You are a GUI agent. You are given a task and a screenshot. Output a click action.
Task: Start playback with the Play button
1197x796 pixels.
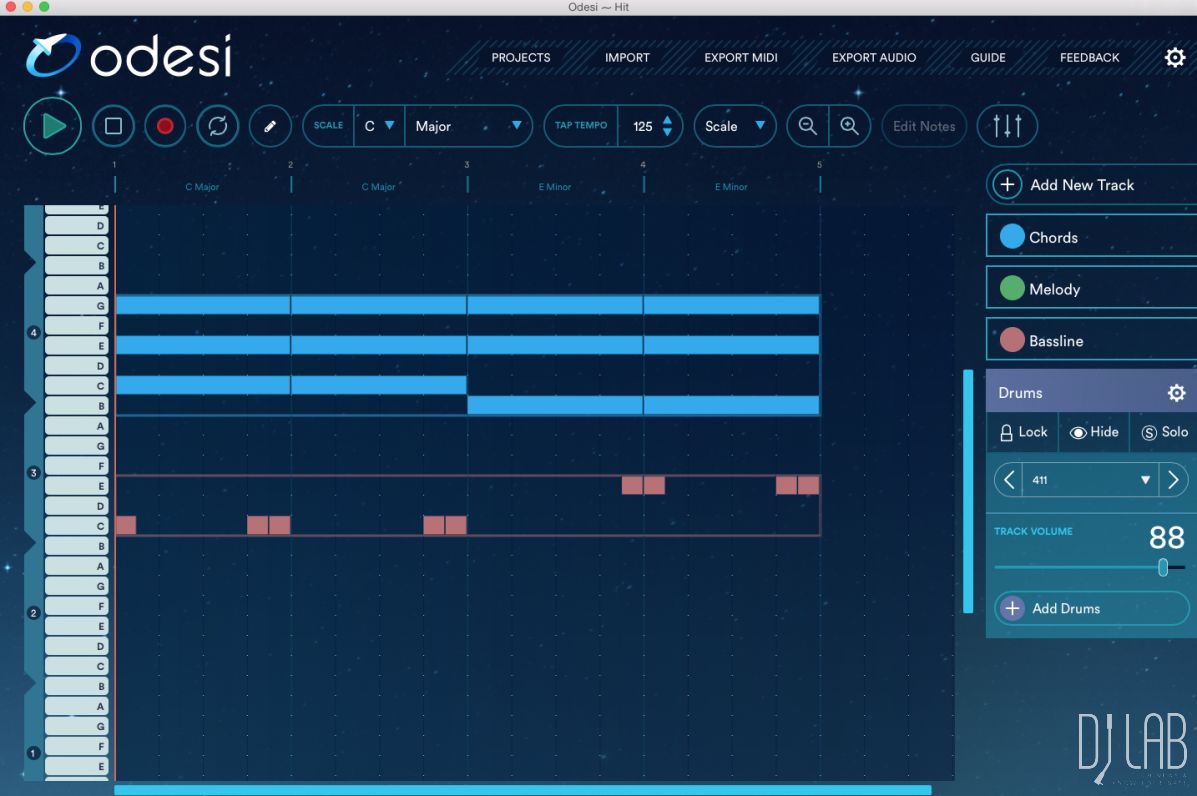click(51, 126)
